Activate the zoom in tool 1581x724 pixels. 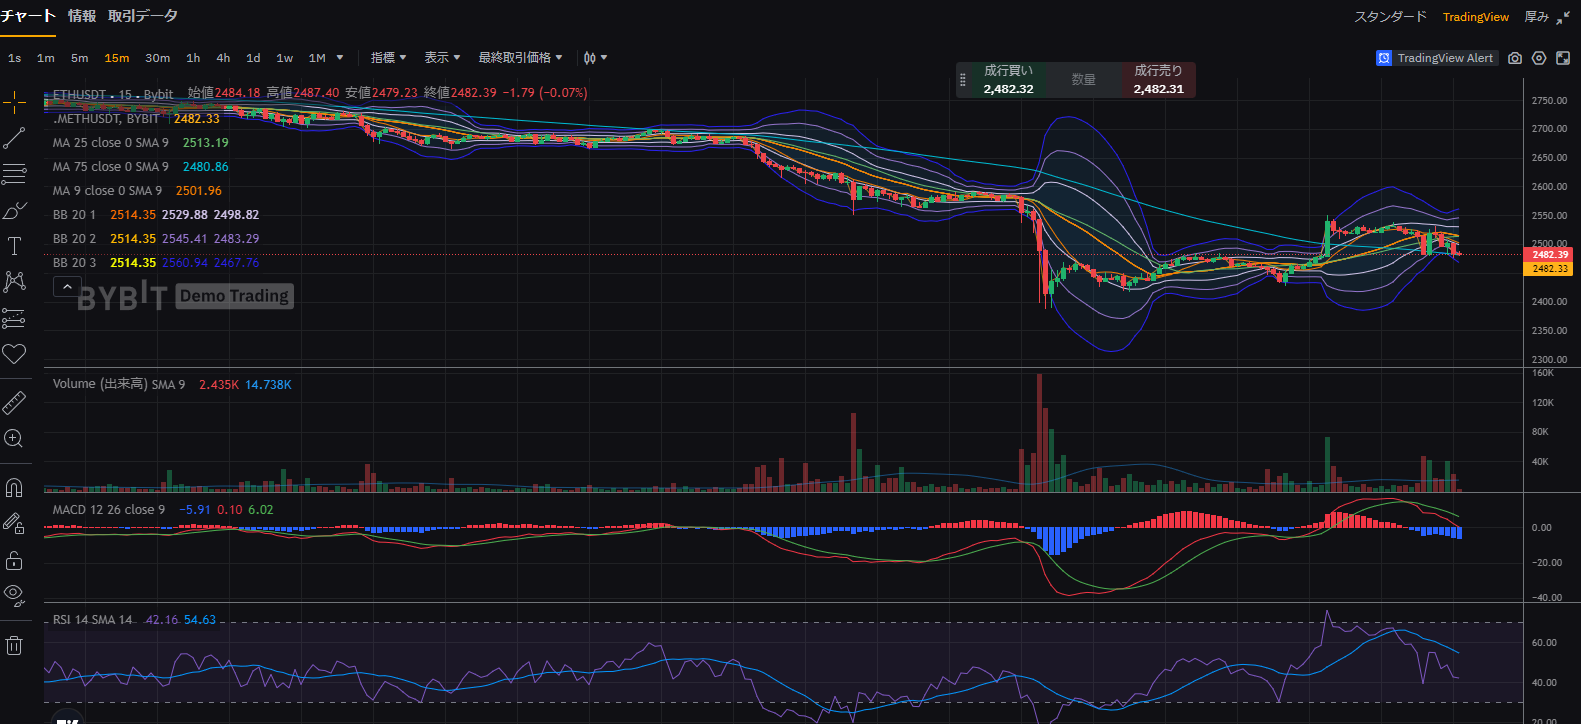(14, 438)
